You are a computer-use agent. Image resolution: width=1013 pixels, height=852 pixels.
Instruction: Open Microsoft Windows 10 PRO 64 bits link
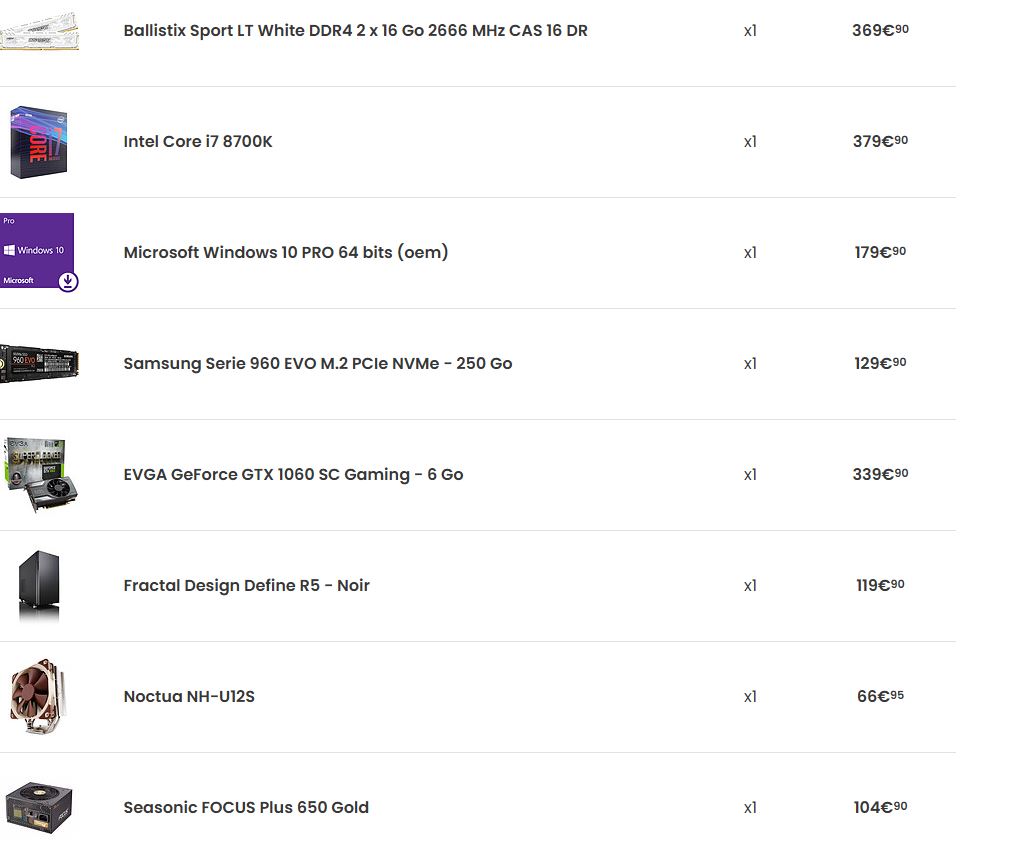point(285,253)
